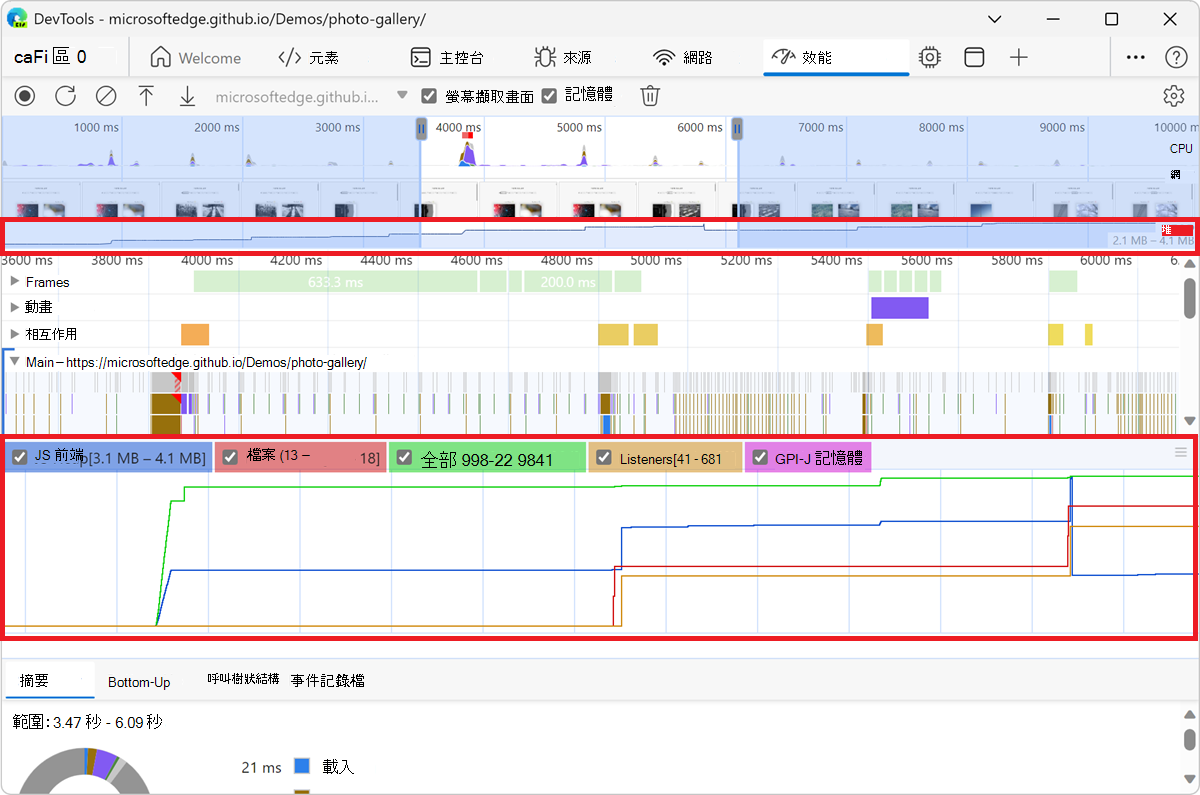This screenshot has width=1200, height=795.
Task: Open the Bottom-Up tab
Action: (x=139, y=682)
